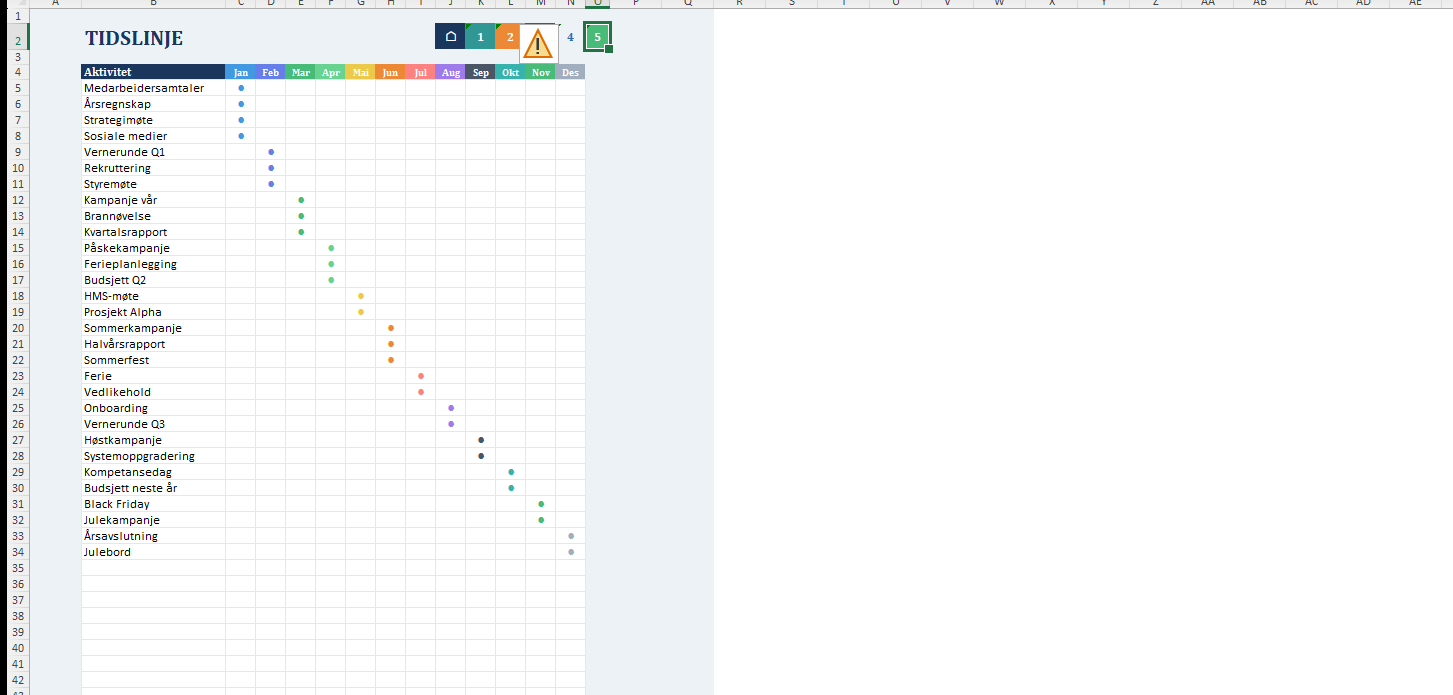Go to page 2 orange button
The image size is (1453, 695).
(x=508, y=37)
